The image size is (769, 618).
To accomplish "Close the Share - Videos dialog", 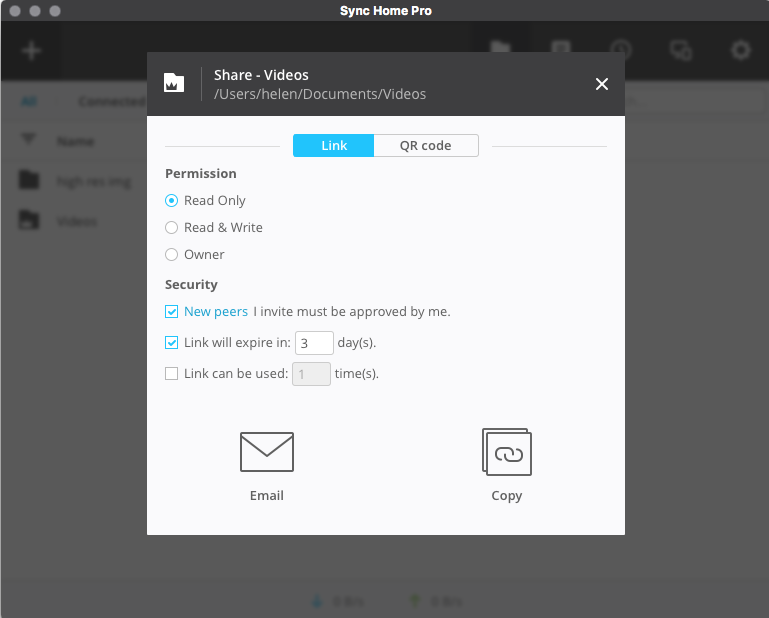I will pyautogui.click(x=602, y=84).
